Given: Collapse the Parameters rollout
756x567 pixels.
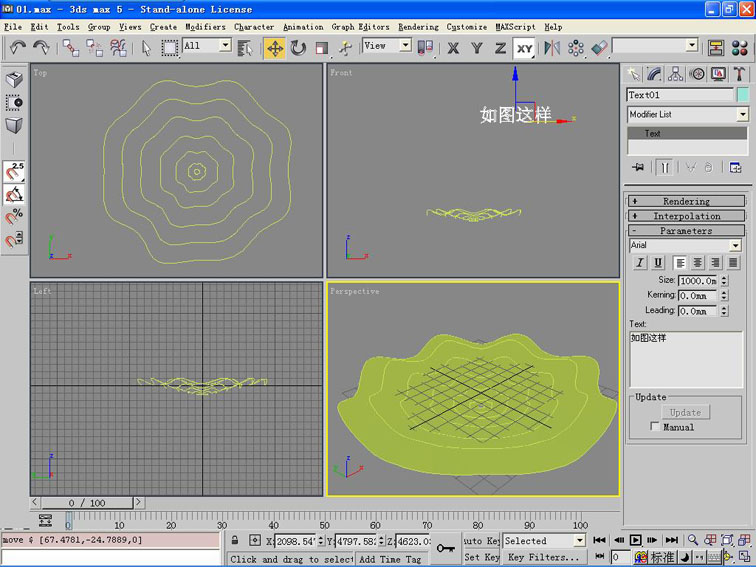Looking at the screenshot, I should (x=686, y=230).
